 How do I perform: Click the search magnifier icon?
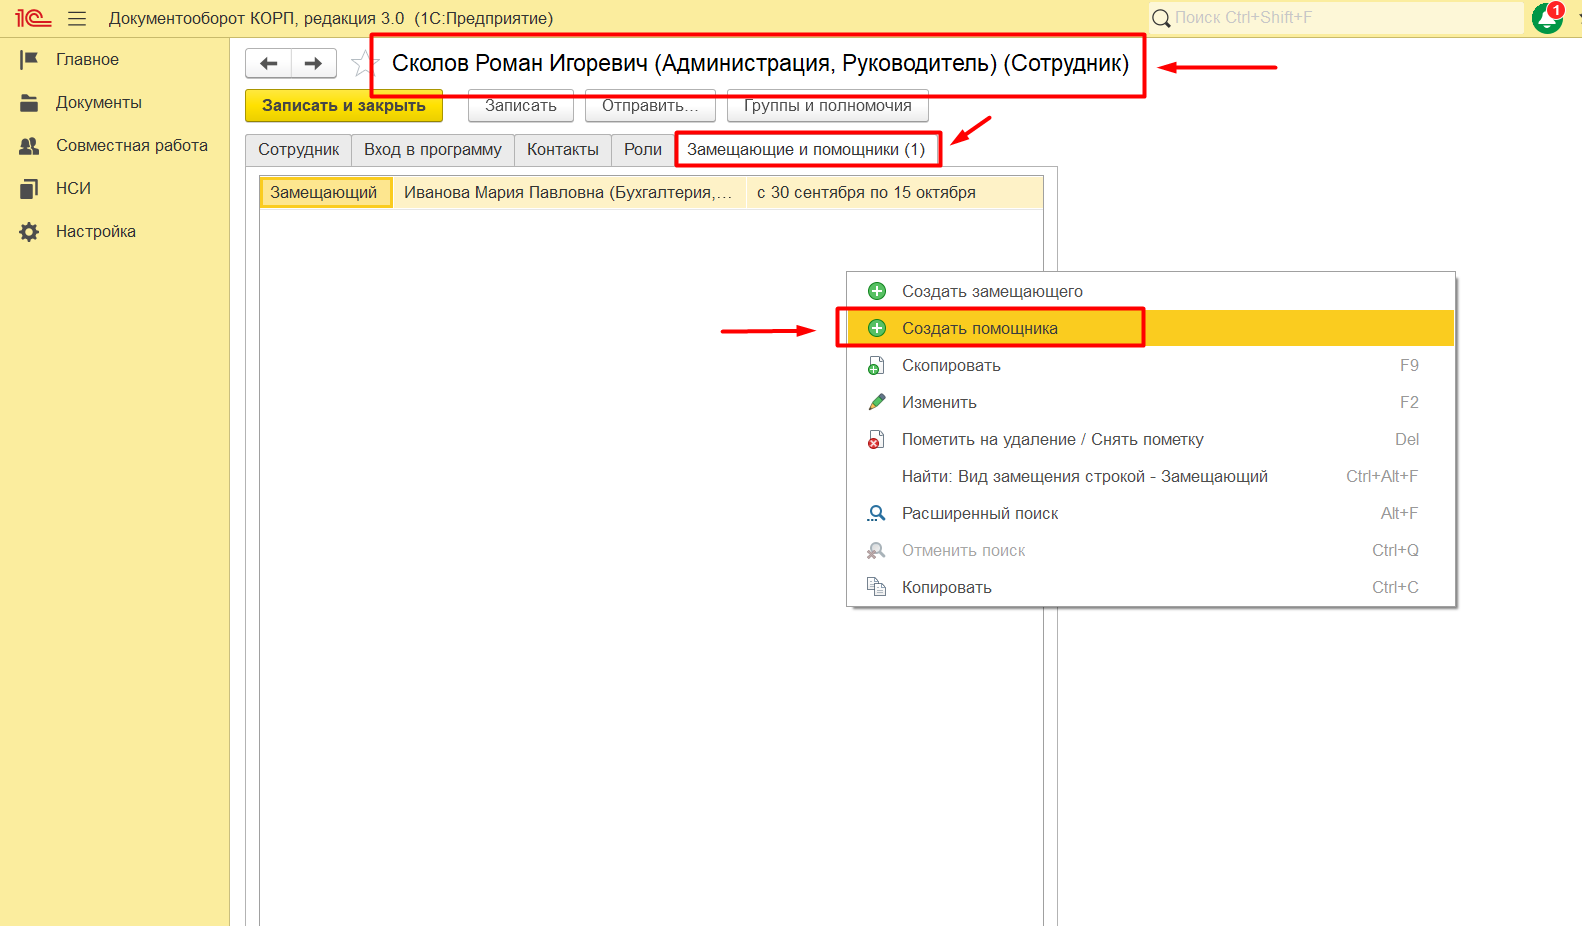(1161, 18)
